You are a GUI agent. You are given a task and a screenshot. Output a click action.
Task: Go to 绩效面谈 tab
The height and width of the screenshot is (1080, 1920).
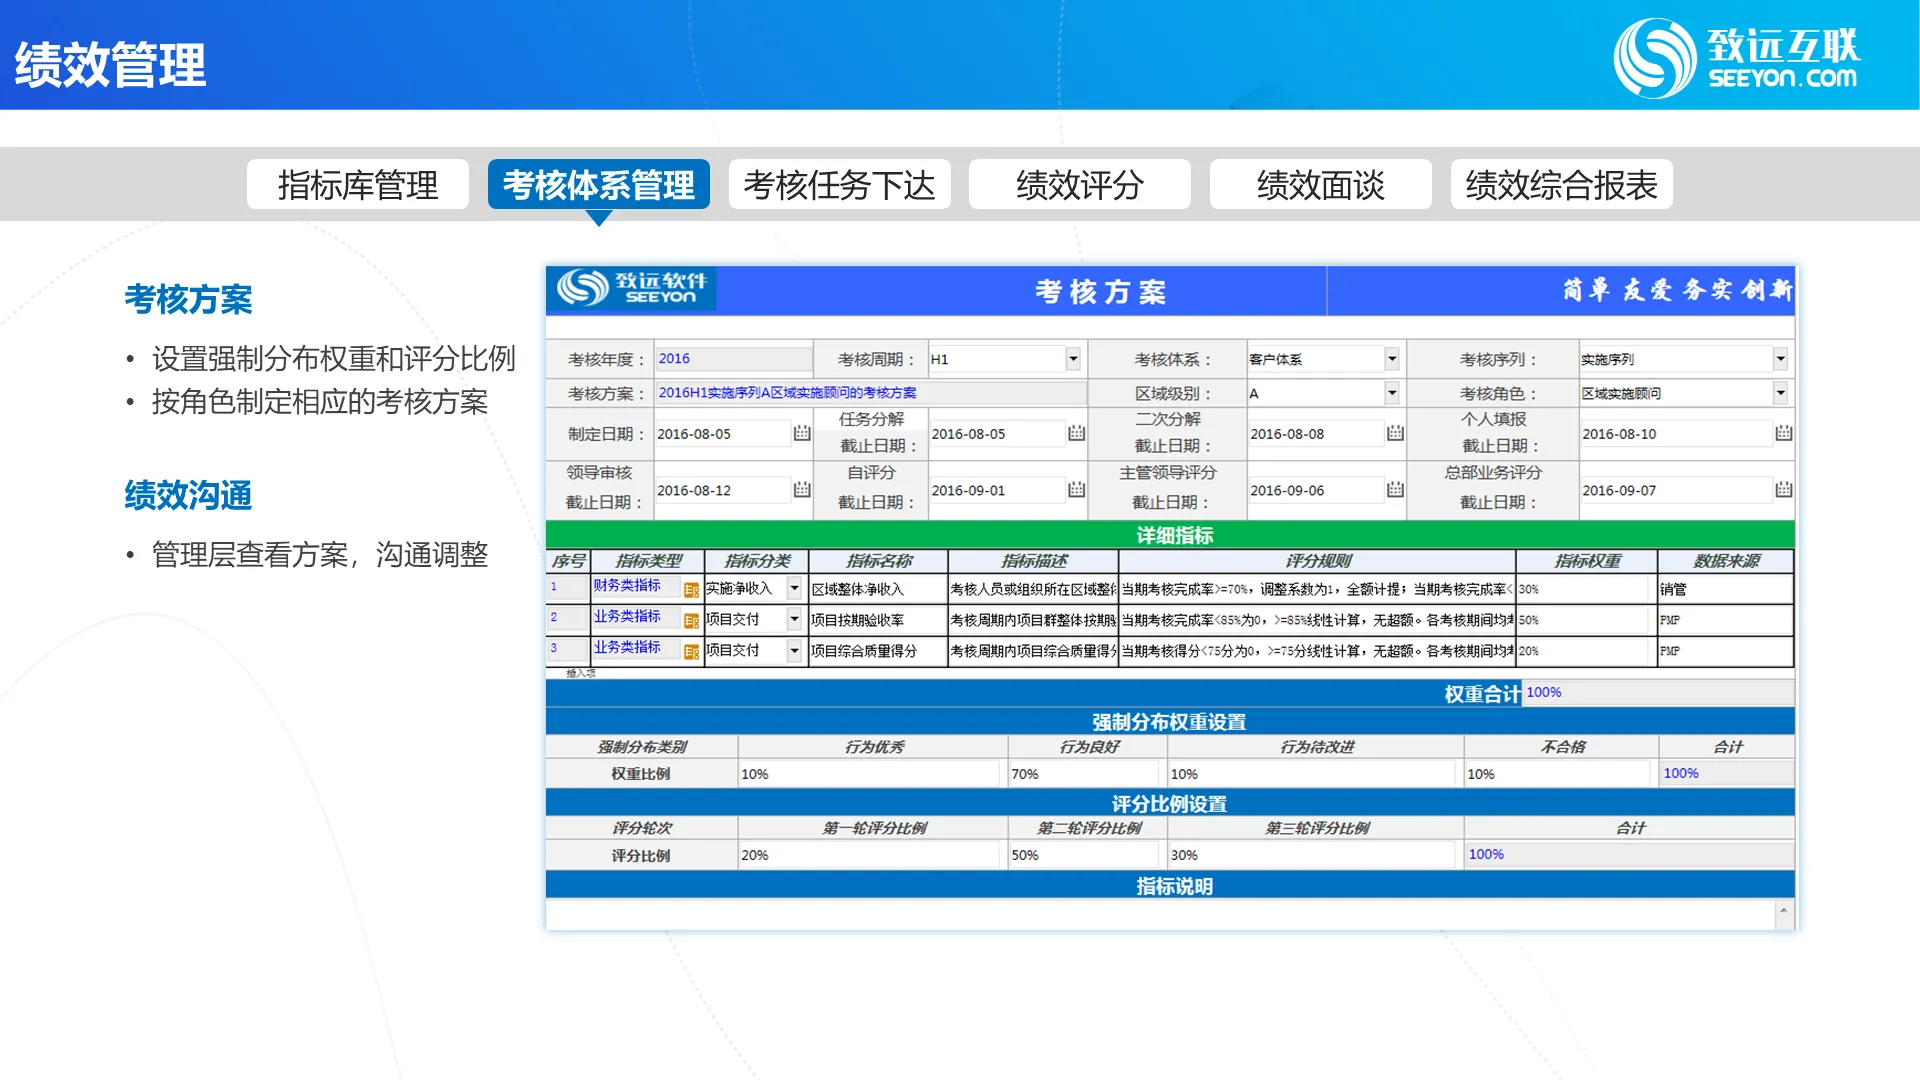1321,185
